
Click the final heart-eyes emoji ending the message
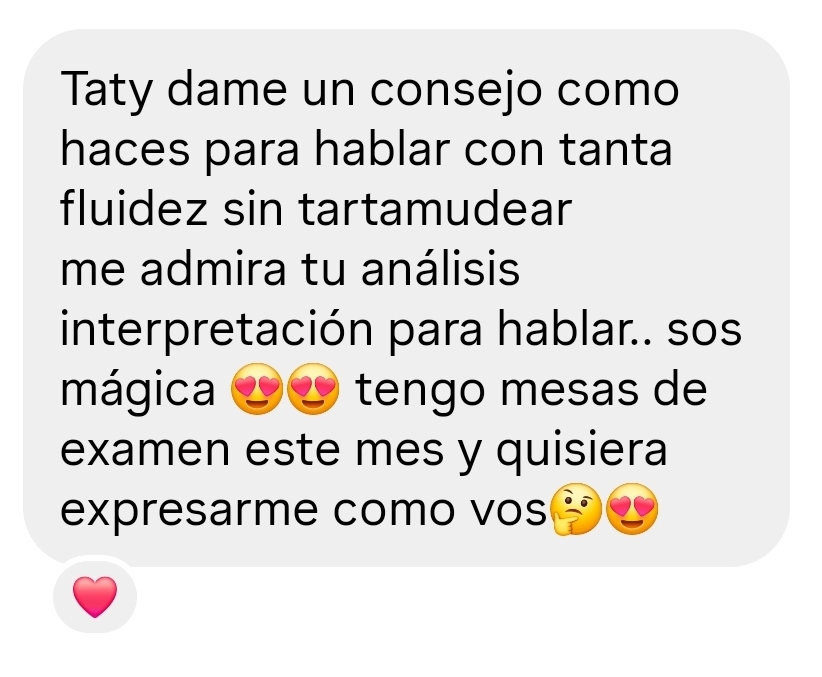pyautogui.click(x=632, y=509)
